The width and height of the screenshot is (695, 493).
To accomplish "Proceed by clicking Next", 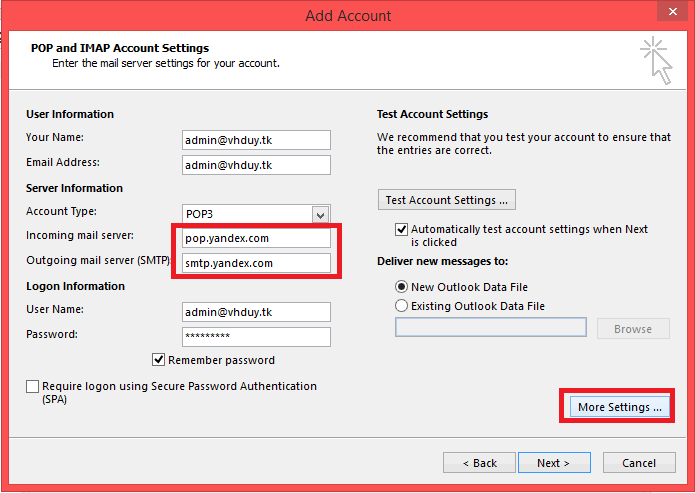I will pos(553,463).
